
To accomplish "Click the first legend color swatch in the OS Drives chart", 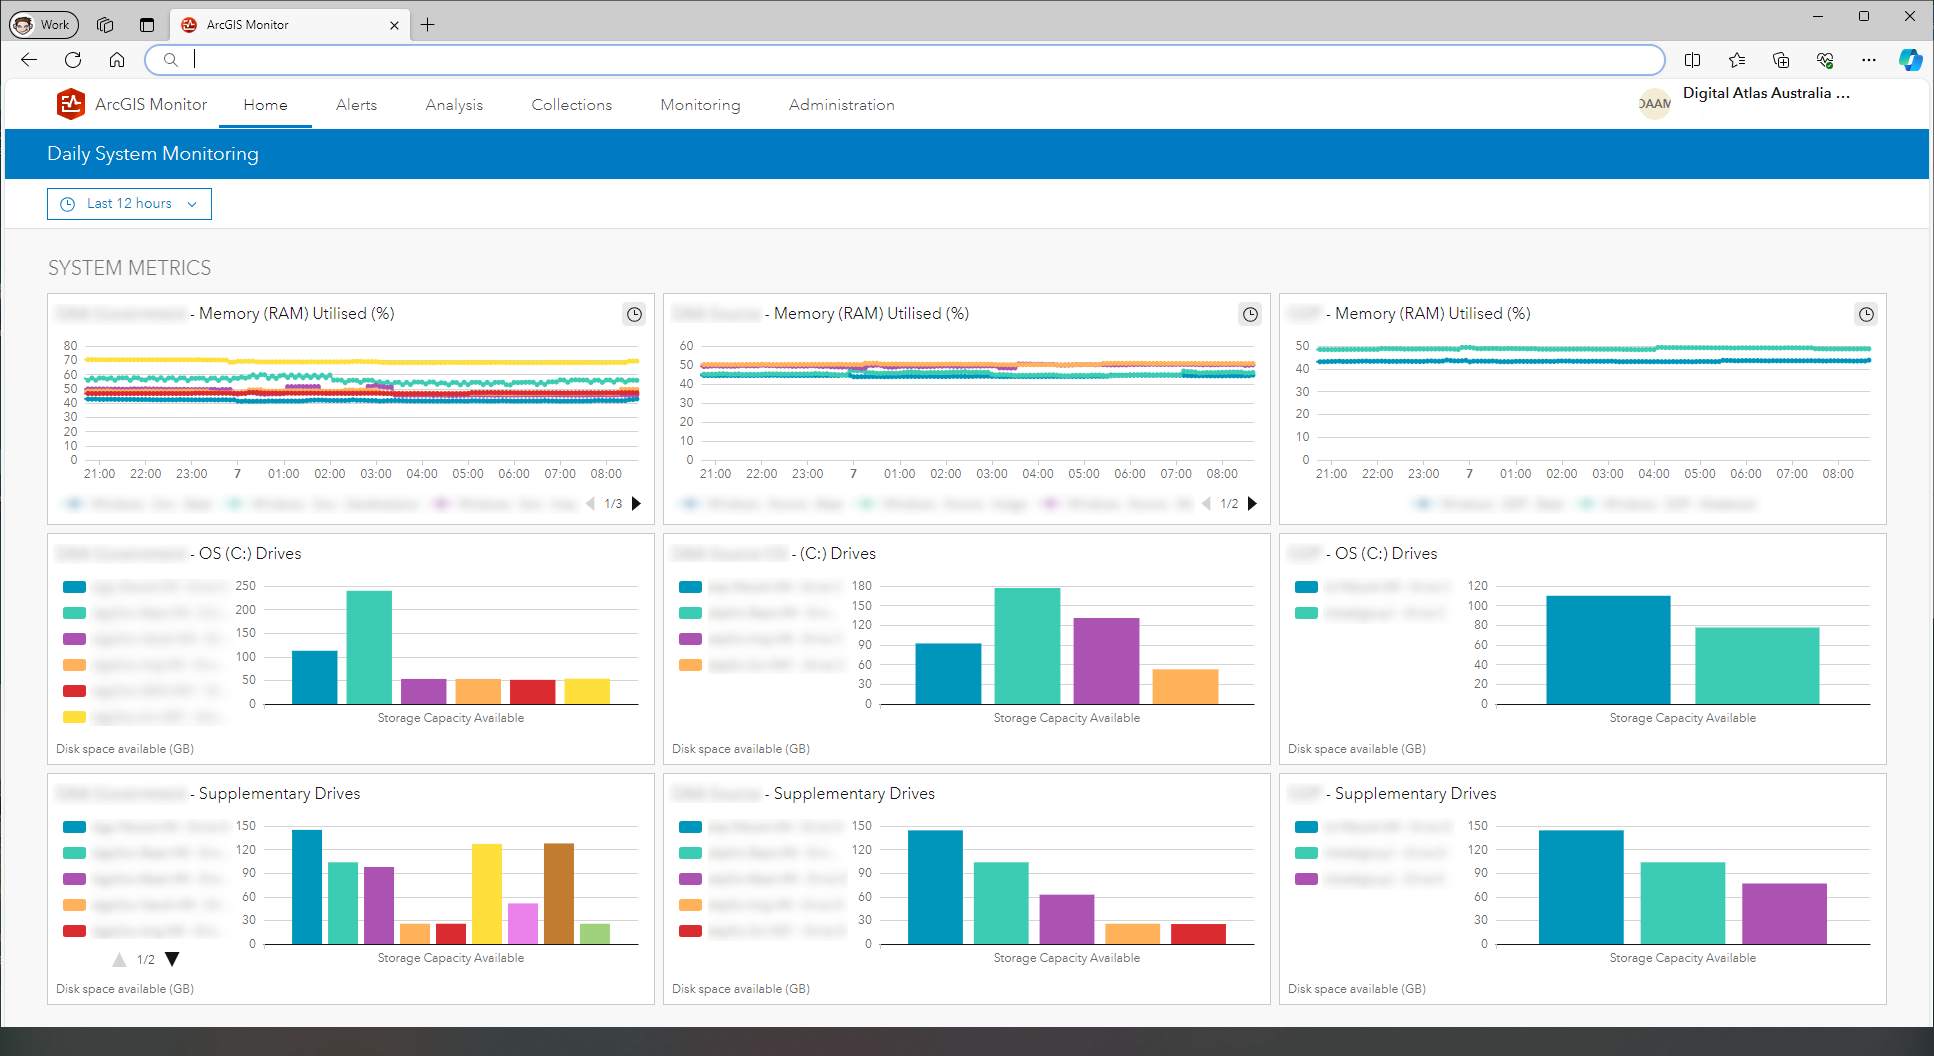I will click(x=73, y=587).
